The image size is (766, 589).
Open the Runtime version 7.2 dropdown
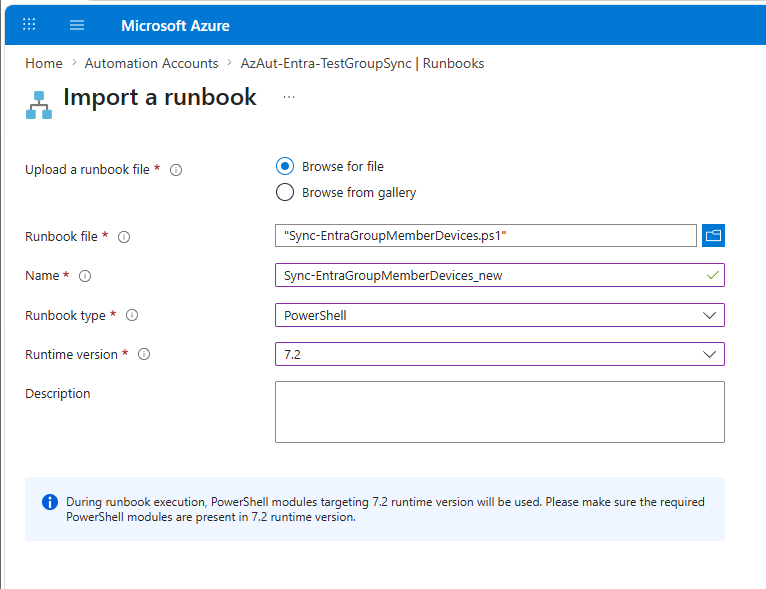tap(500, 354)
